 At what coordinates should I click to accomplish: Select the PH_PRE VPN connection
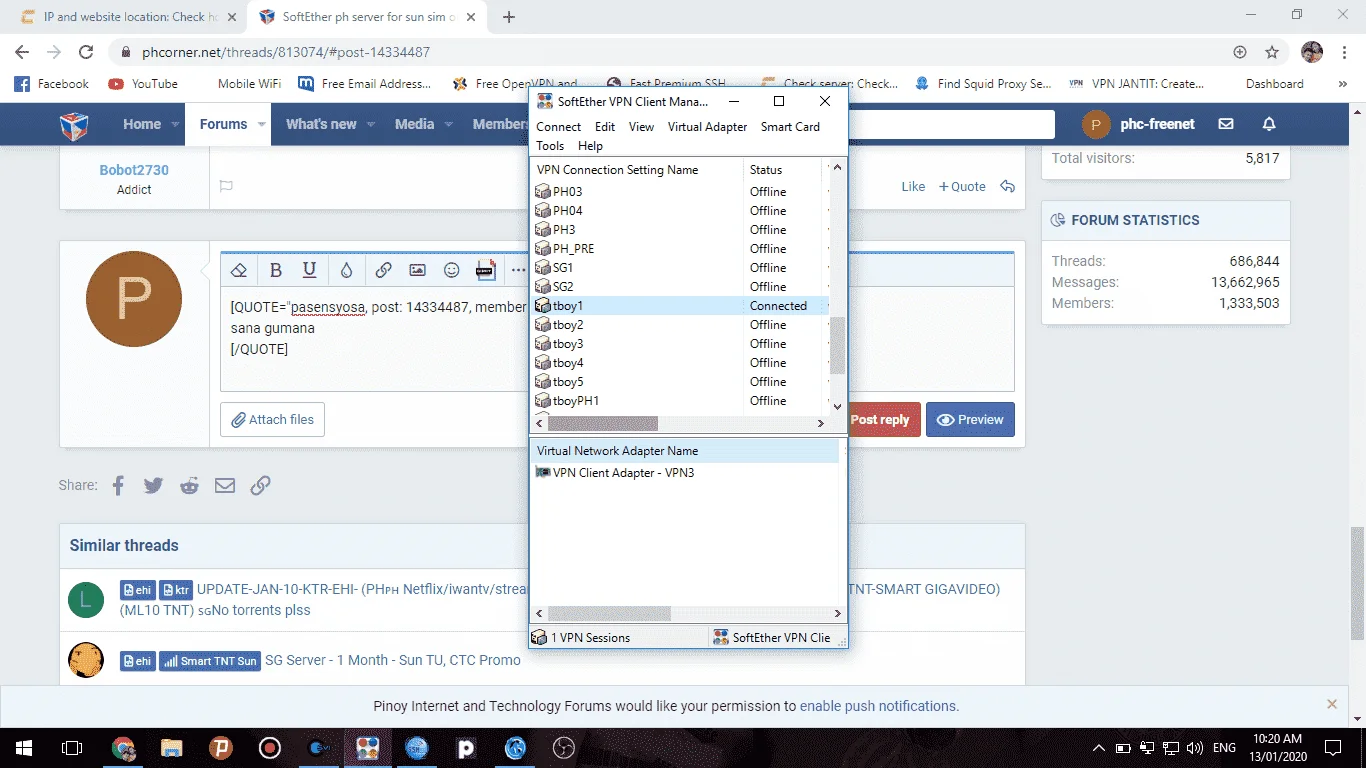pyautogui.click(x=680, y=249)
